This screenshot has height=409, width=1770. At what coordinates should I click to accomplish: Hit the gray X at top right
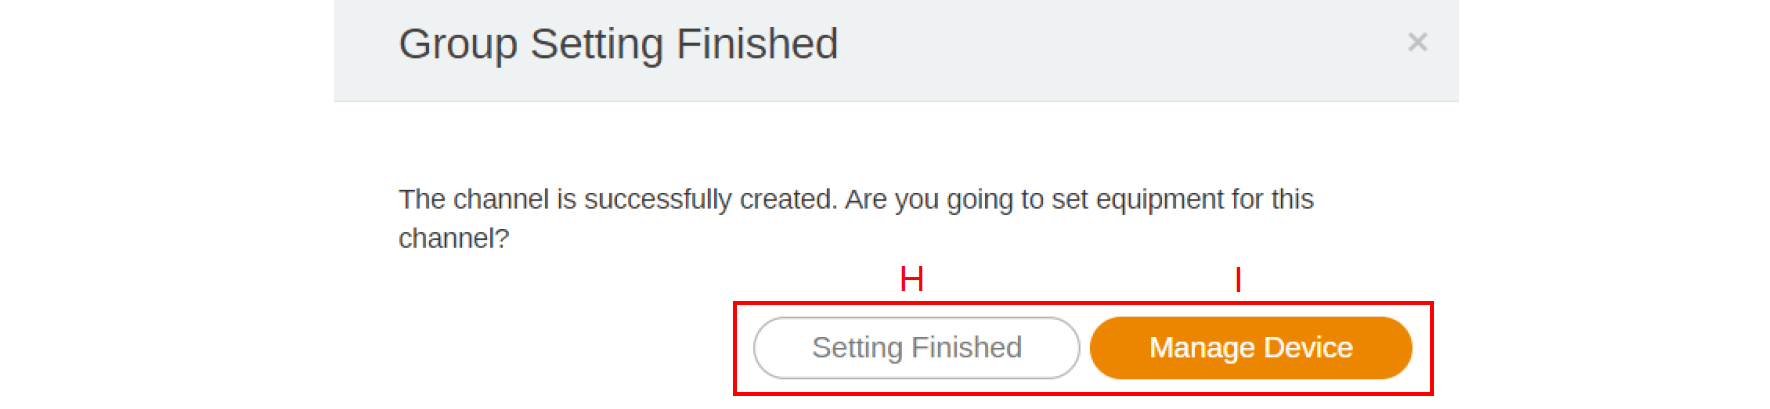tap(1417, 42)
